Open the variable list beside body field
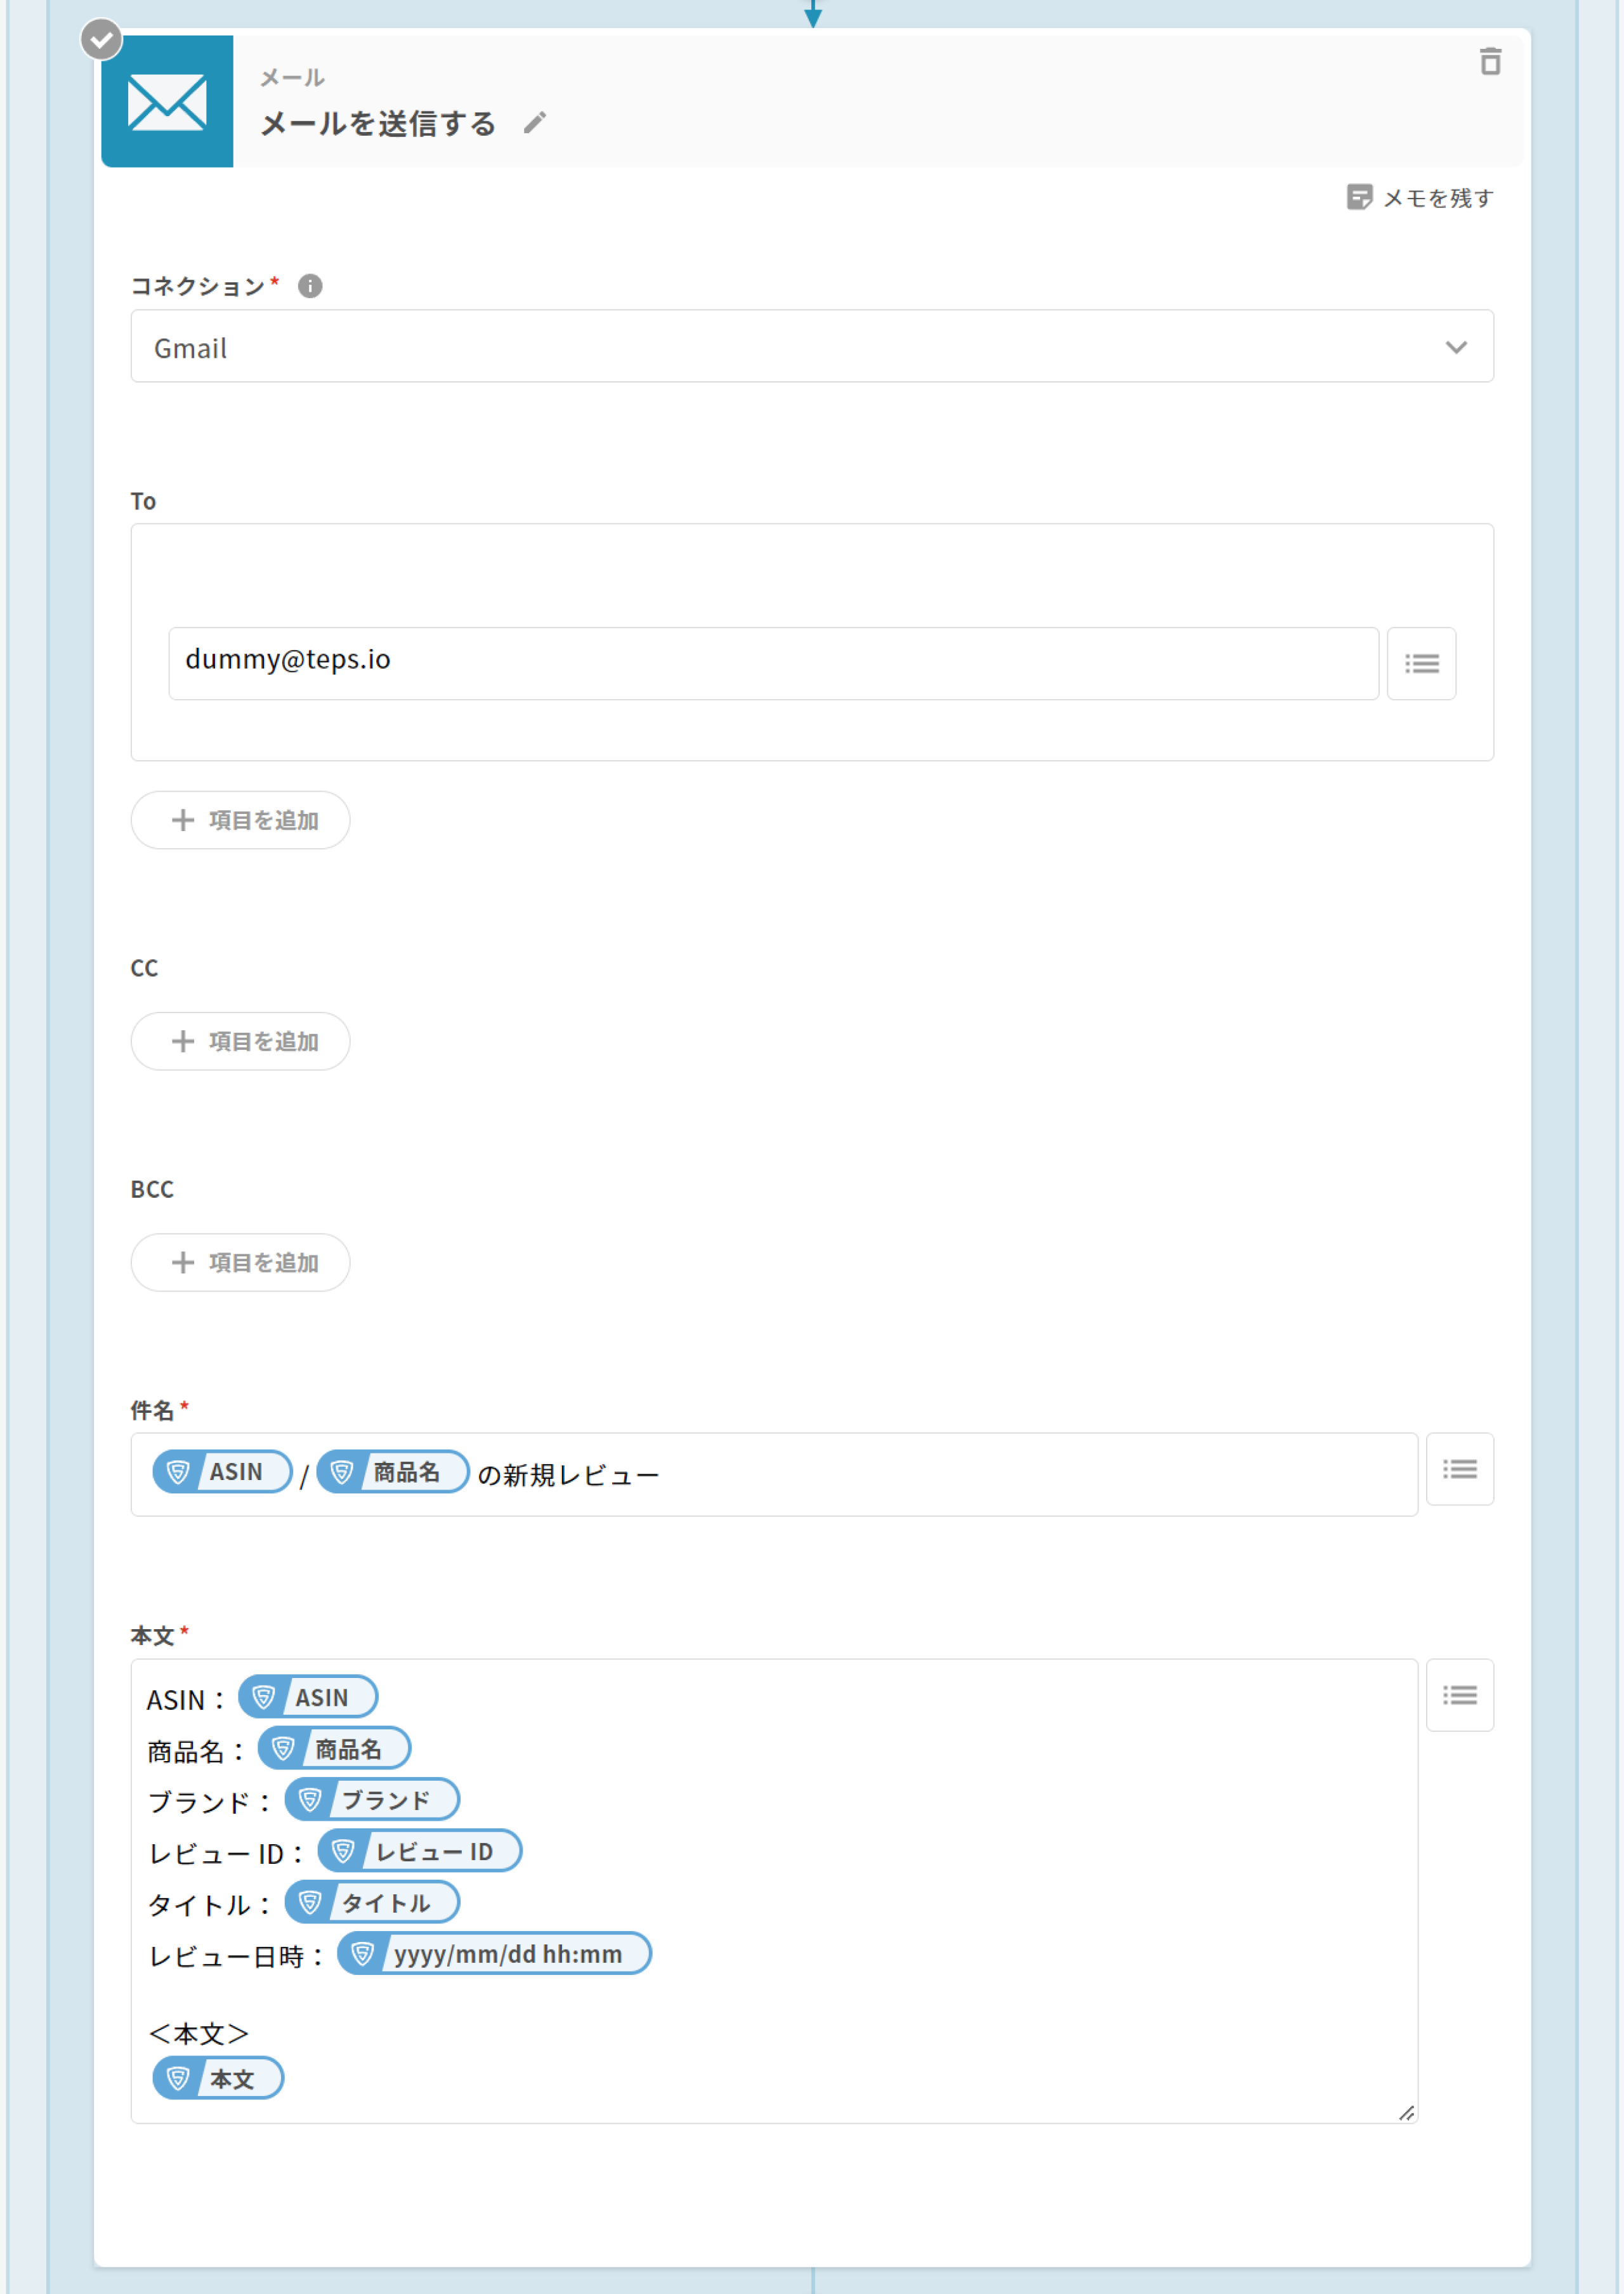Screen dimensions: 1624x2294 pos(1459,1695)
